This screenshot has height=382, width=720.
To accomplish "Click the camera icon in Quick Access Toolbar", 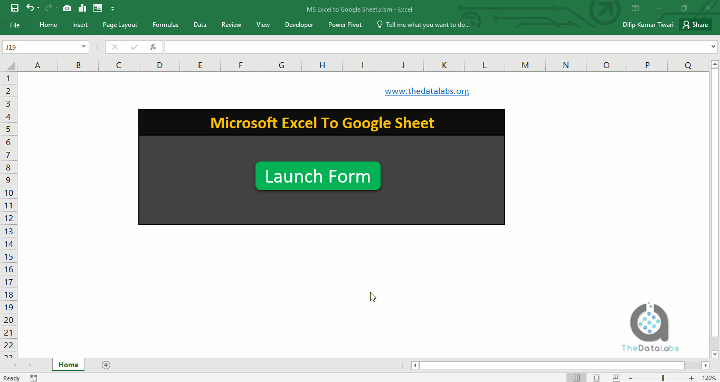I will pyautogui.click(x=67, y=8).
